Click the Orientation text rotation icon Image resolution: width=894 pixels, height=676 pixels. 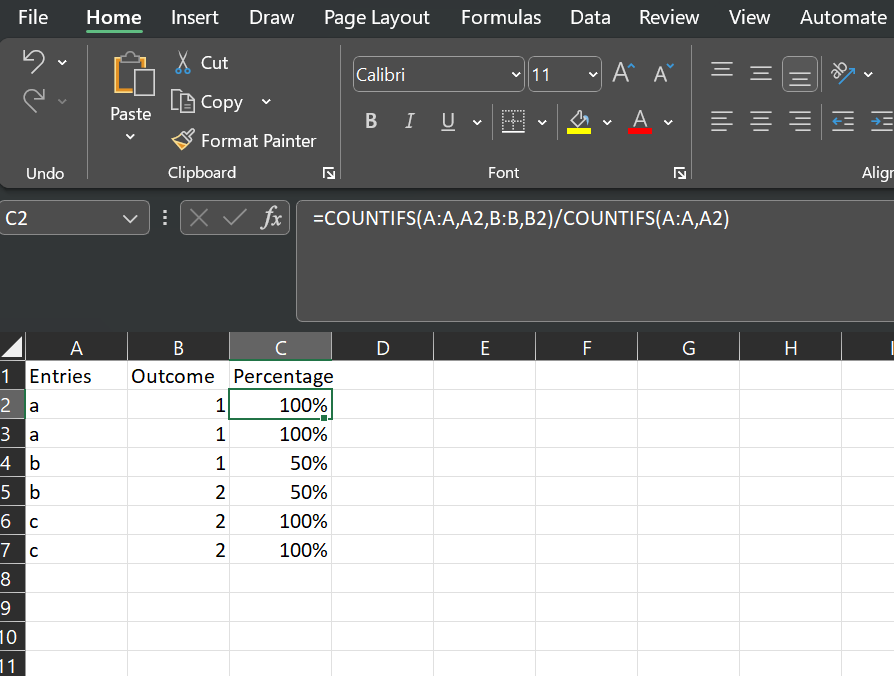tap(843, 73)
